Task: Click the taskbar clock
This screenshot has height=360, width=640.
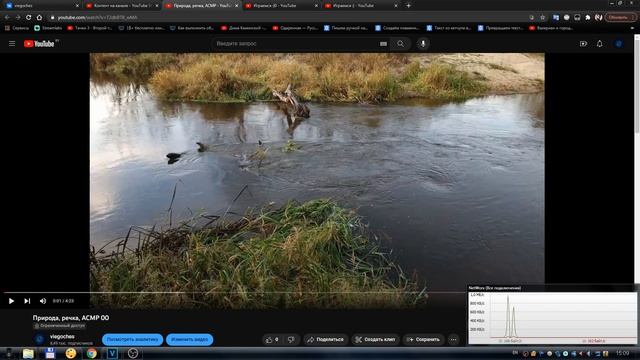Action: (x=622, y=353)
